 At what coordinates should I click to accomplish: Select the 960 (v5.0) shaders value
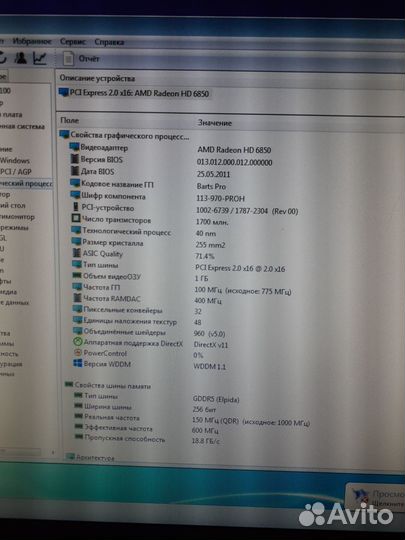[x=209, y=334]
